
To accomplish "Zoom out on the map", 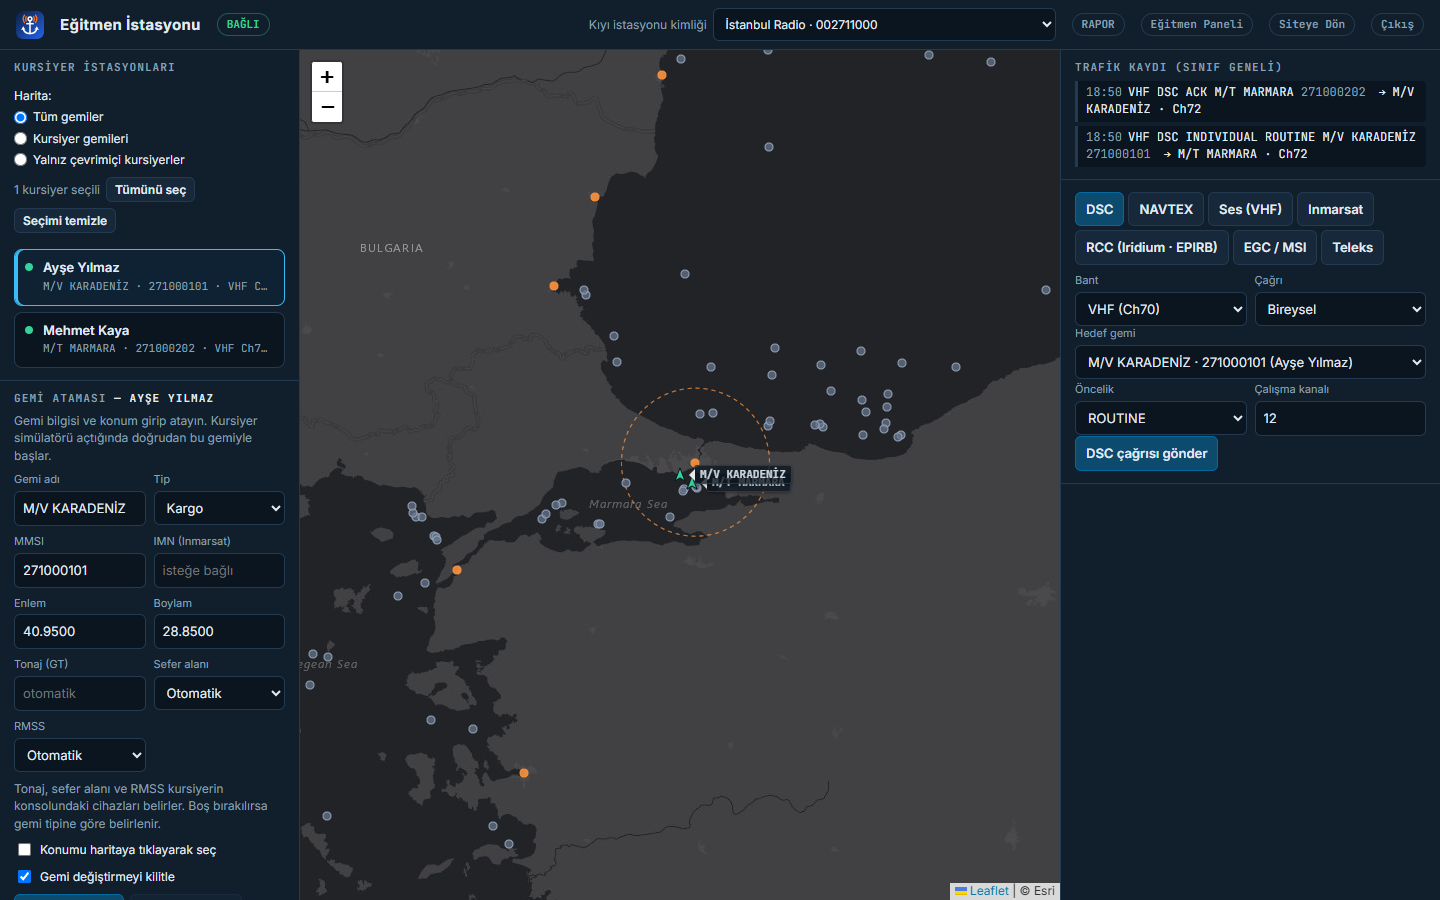I will pos(327,107).
